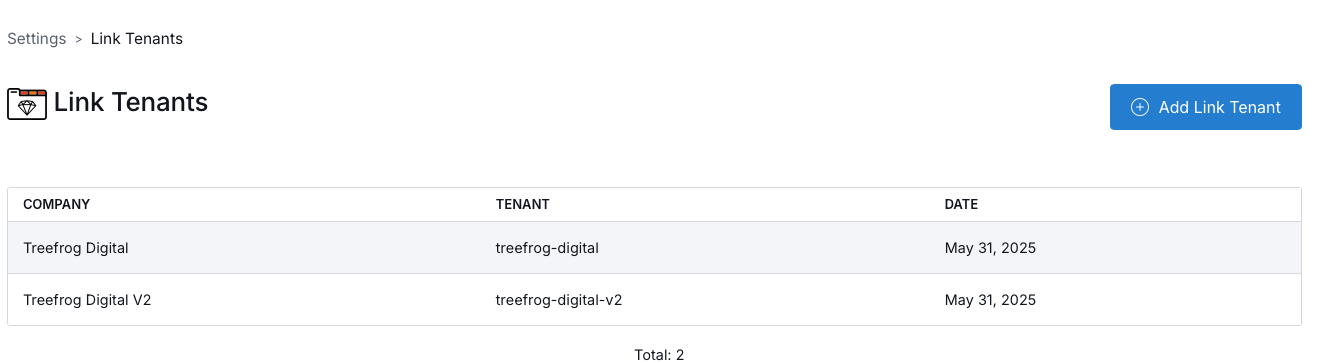Click the breadcrumb separator arrow
The width and height of the screenshot is (1317, 363).
pyautogui.click(x=78, y=39)
